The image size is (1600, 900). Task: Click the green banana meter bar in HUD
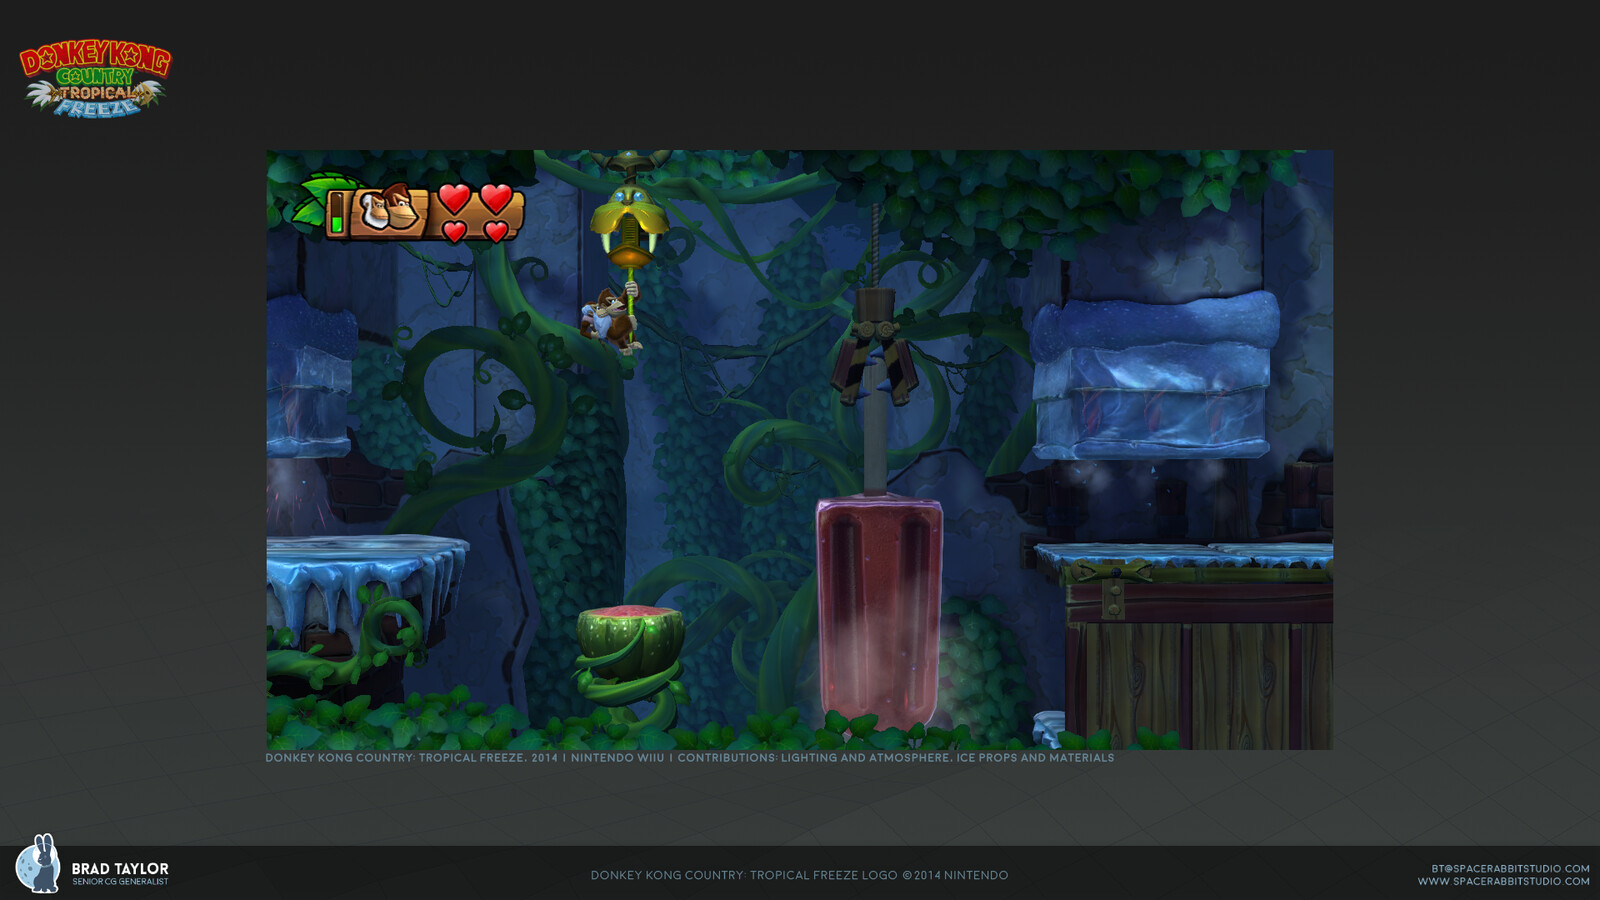(x=337, y=213)
